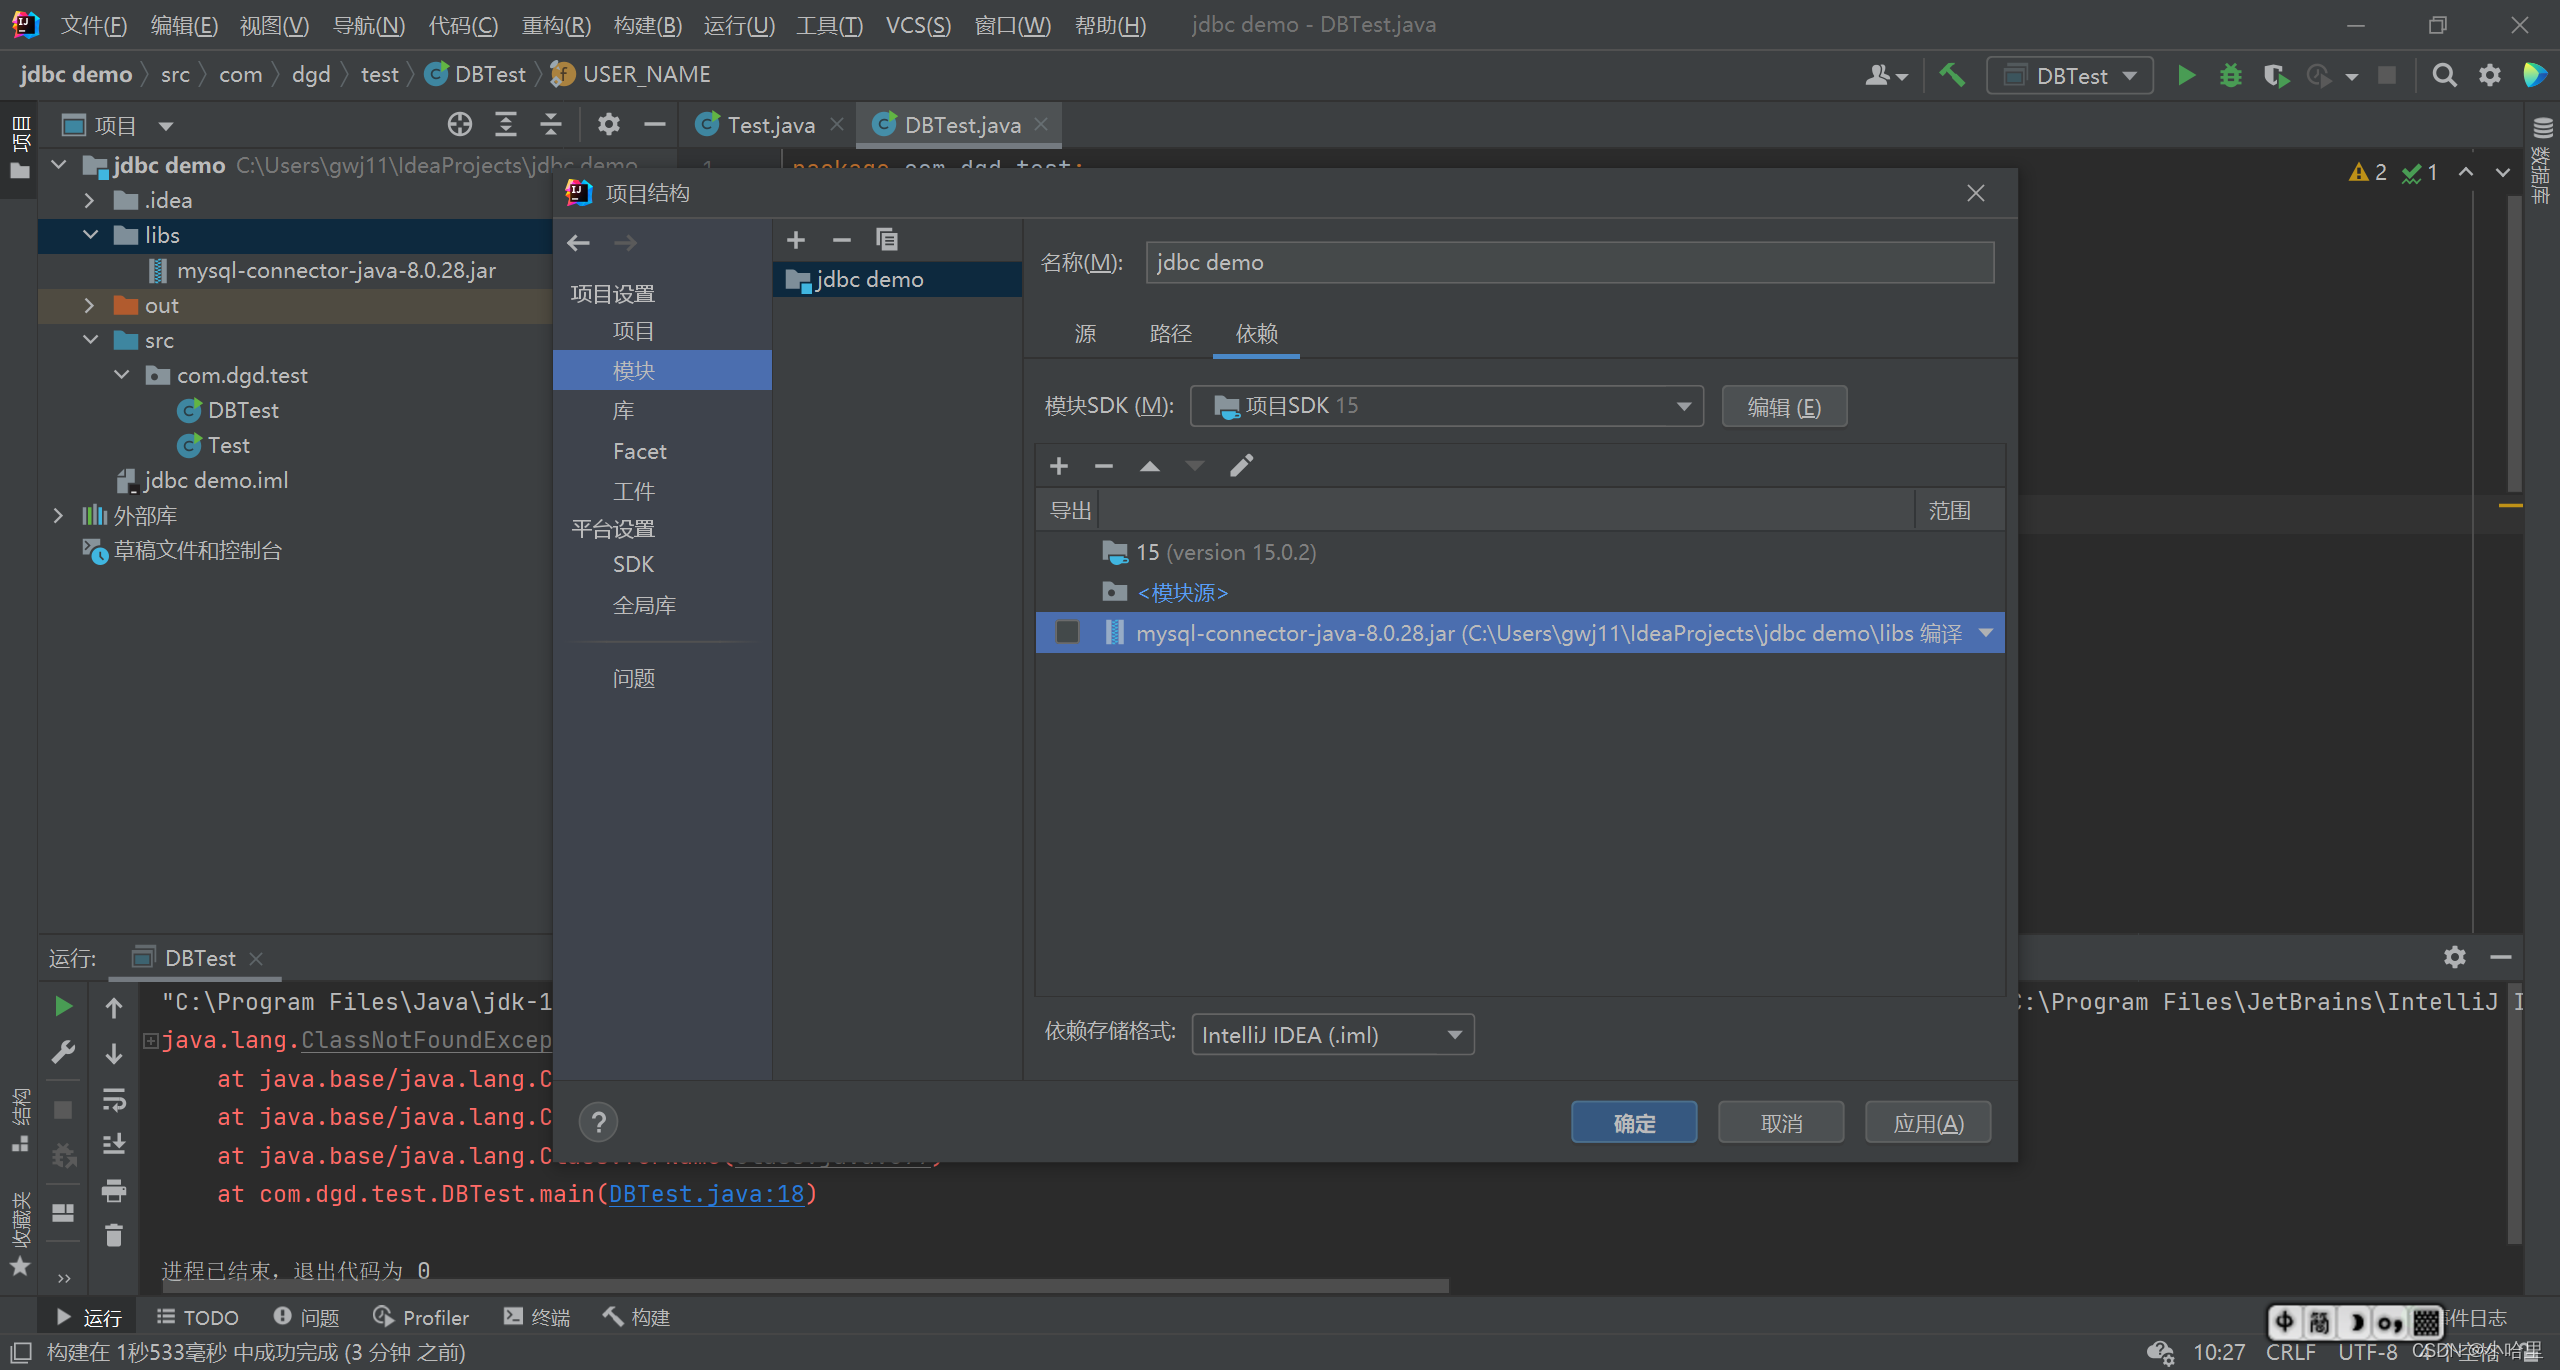Switch to the 路径 tab
The width and height of the screenshot is (2560, 1370).
pyautogui.click(x=1170, y=334)
